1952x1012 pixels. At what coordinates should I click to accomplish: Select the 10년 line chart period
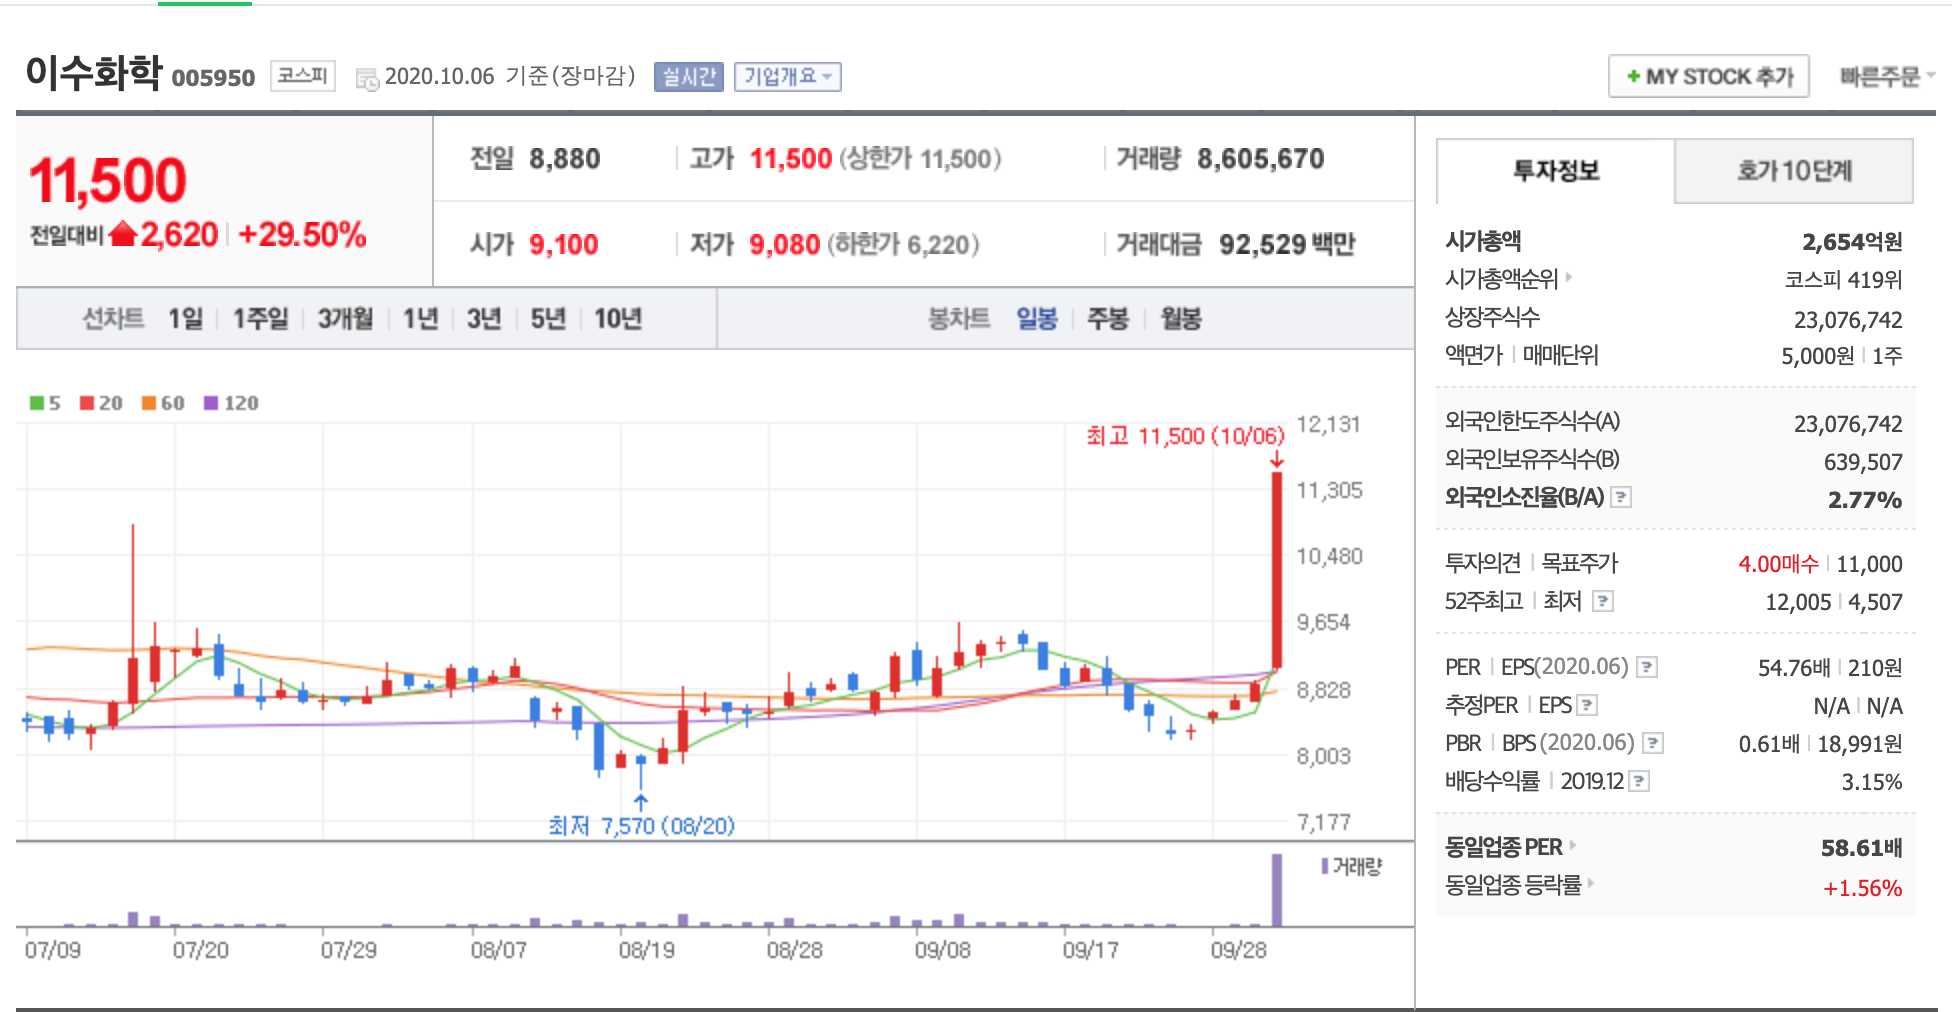pos(618,319)
